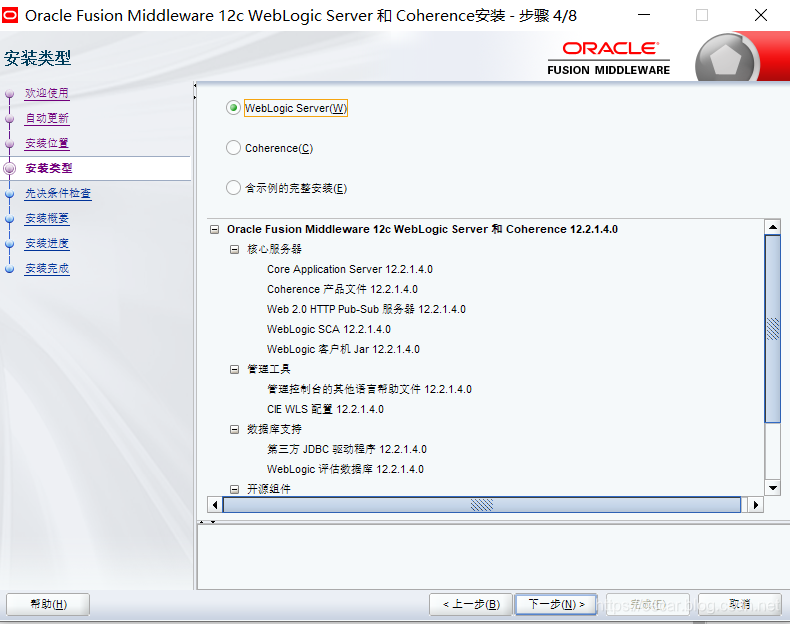Open the 安装概要 step
The height and width of the screenshot is (624, 790).
pos(47,218)
